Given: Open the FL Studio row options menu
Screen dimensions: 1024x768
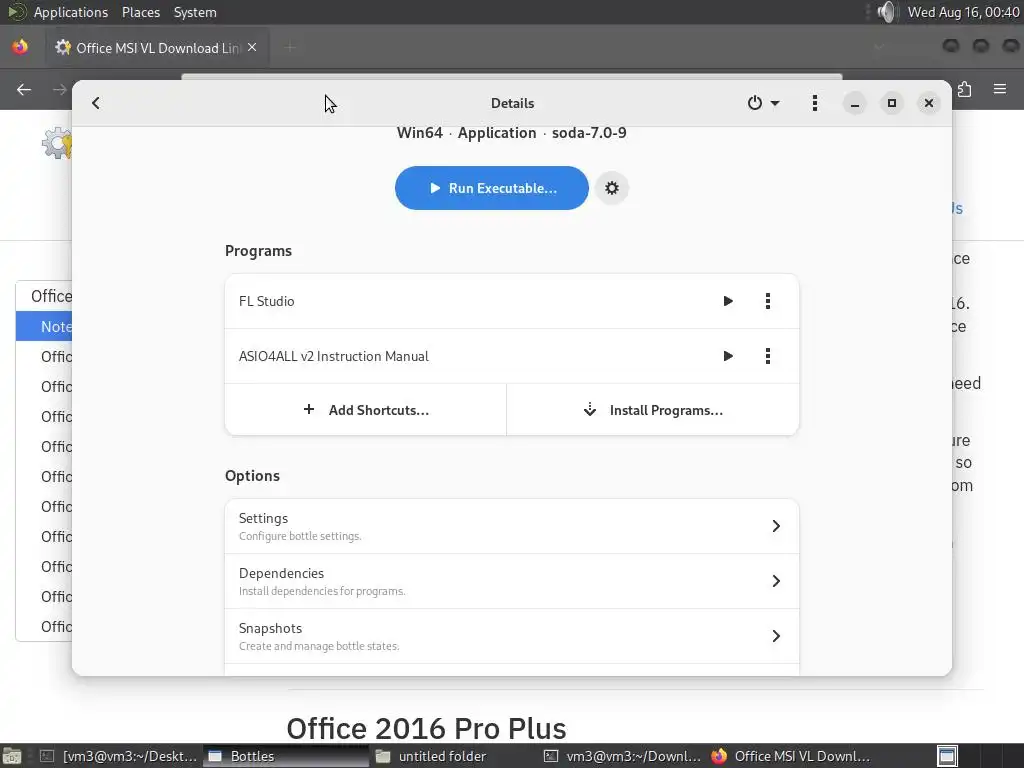Looking at the screenshot, I should pos(767,301).
